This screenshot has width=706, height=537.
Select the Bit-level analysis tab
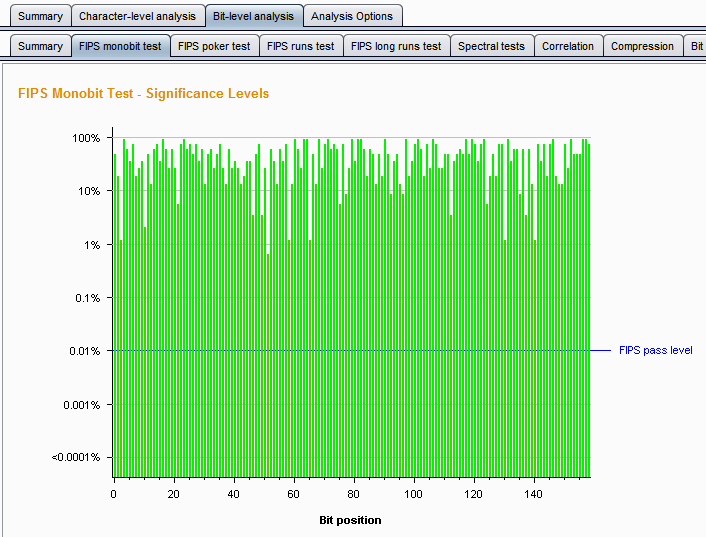tap(253, 16)
